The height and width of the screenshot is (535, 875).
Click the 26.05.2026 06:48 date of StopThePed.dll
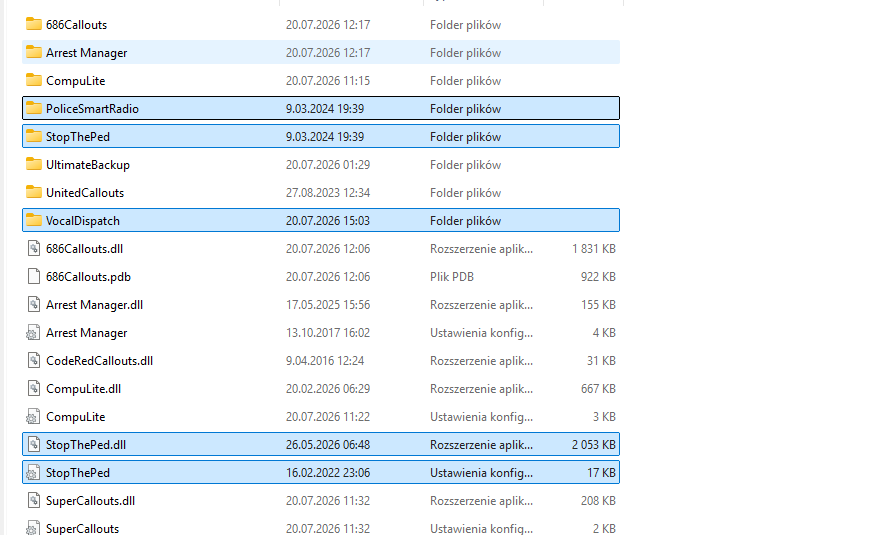click(x=328, y=445)
